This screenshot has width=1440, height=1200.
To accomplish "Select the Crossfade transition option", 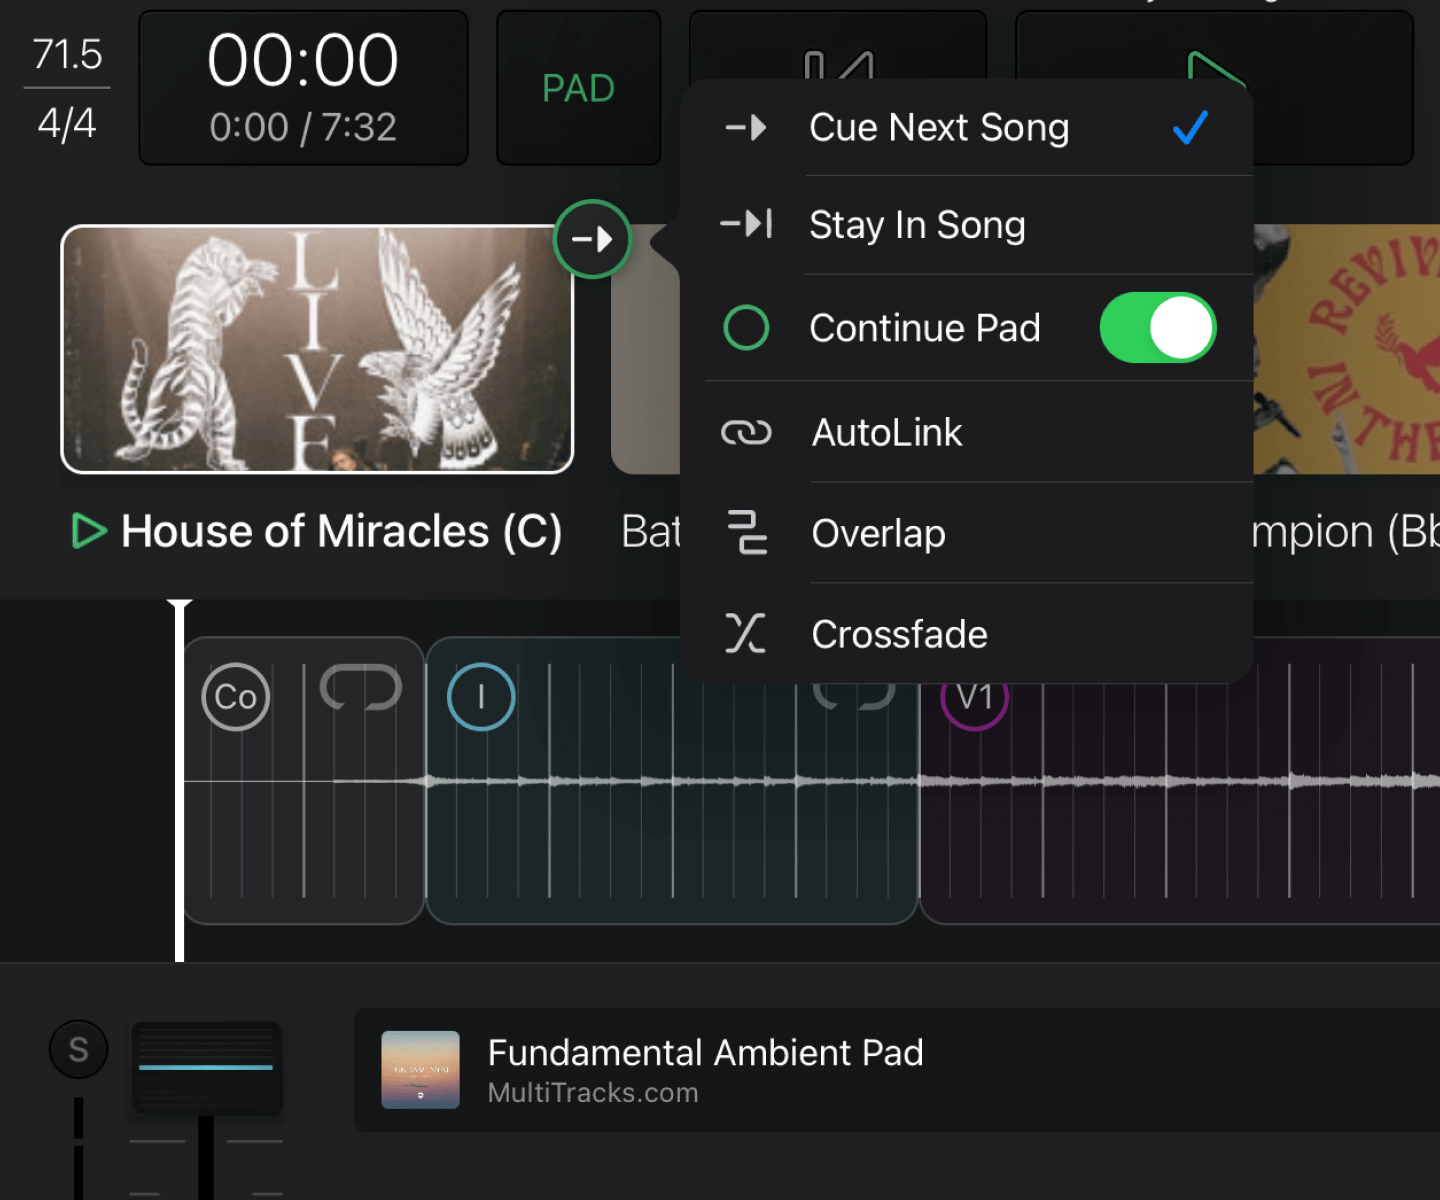I will pyautogui.click(x=898, y=633).
